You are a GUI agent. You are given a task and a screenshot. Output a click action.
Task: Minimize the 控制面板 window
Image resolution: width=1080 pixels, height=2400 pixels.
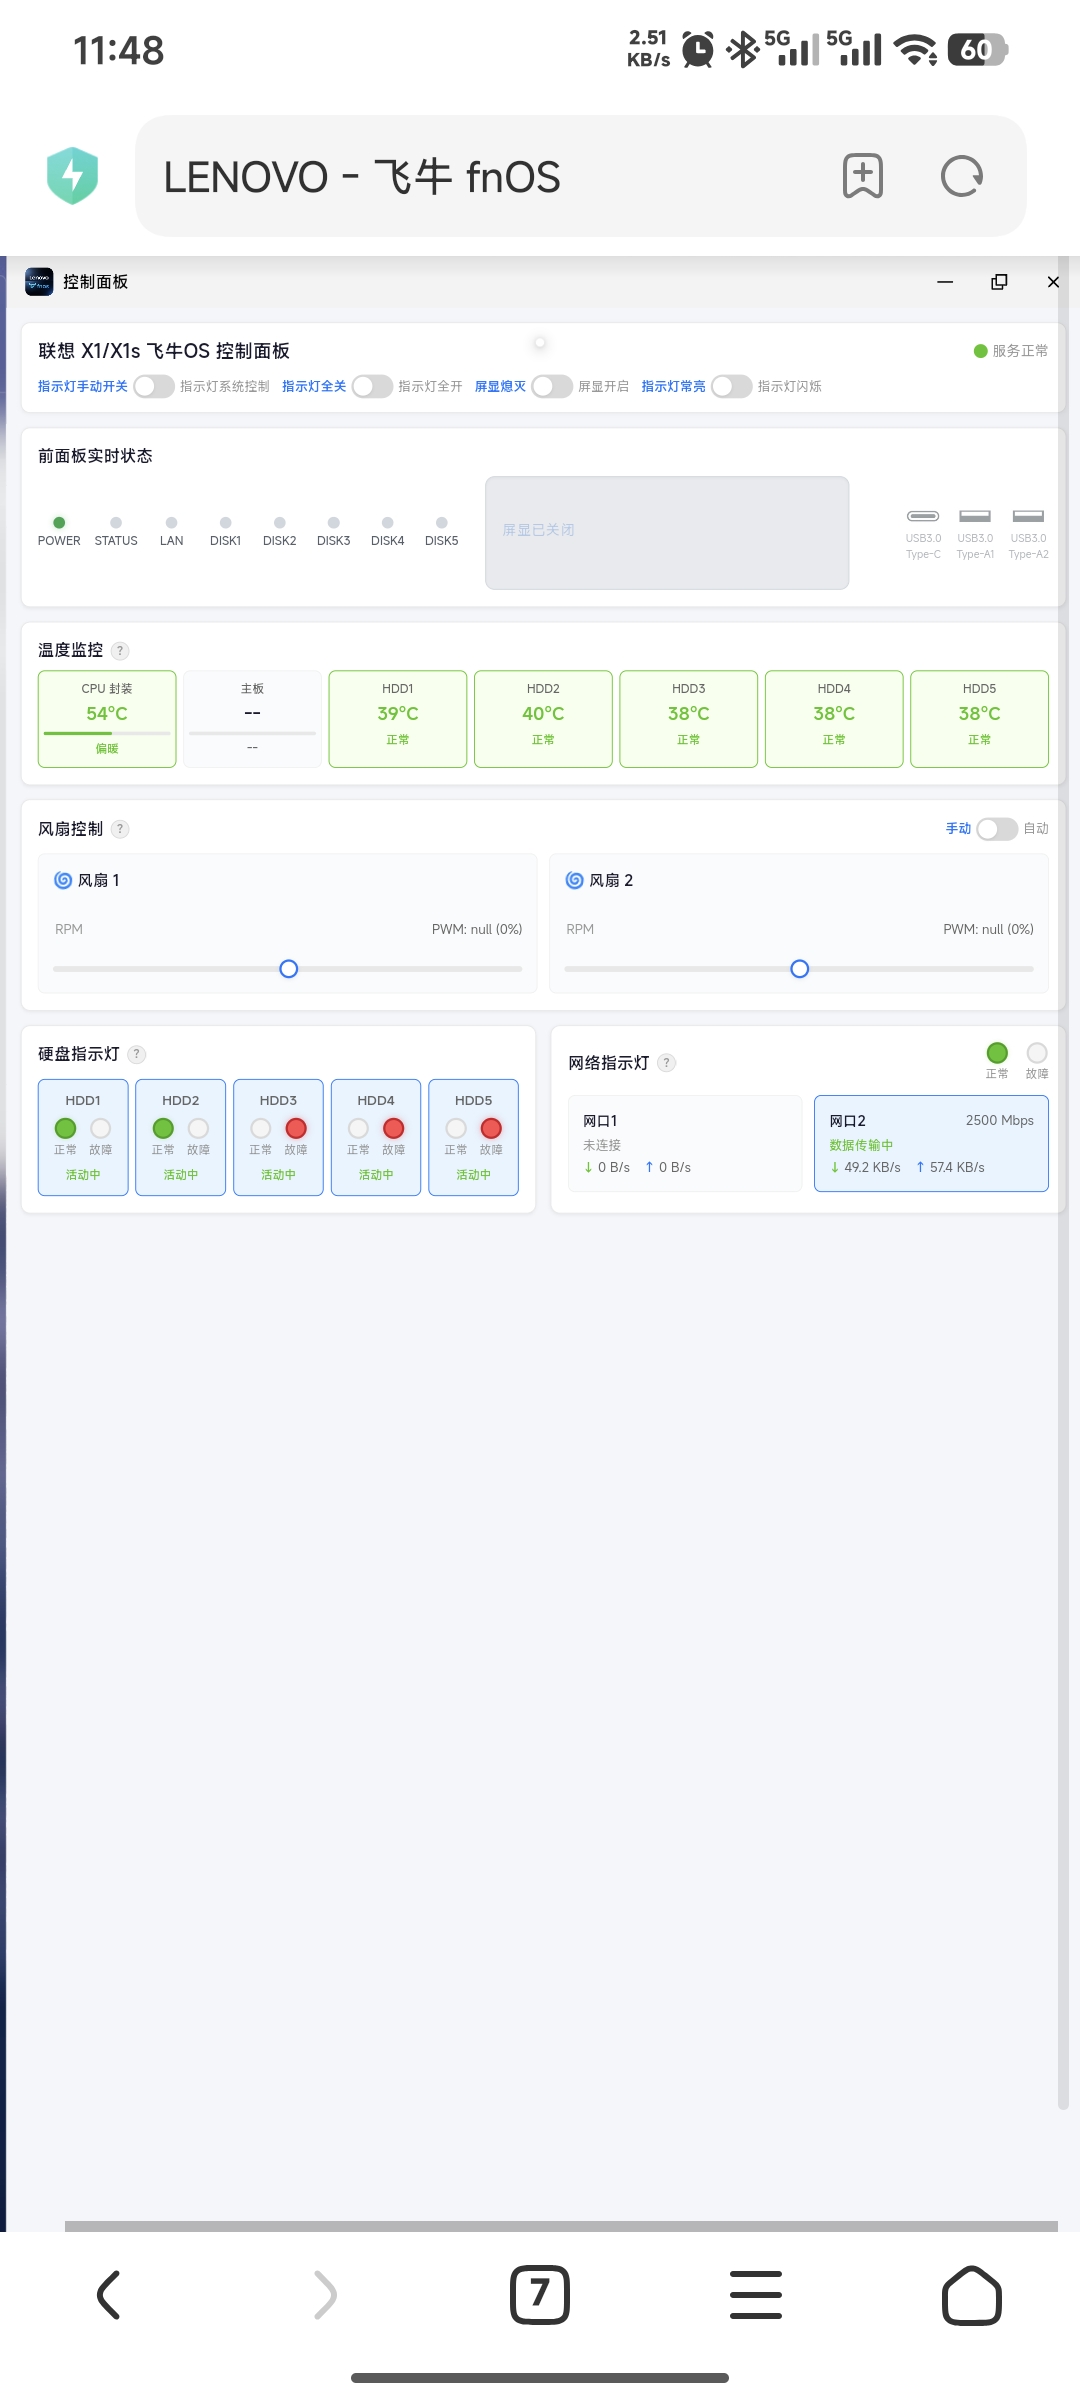click(945, 282)
